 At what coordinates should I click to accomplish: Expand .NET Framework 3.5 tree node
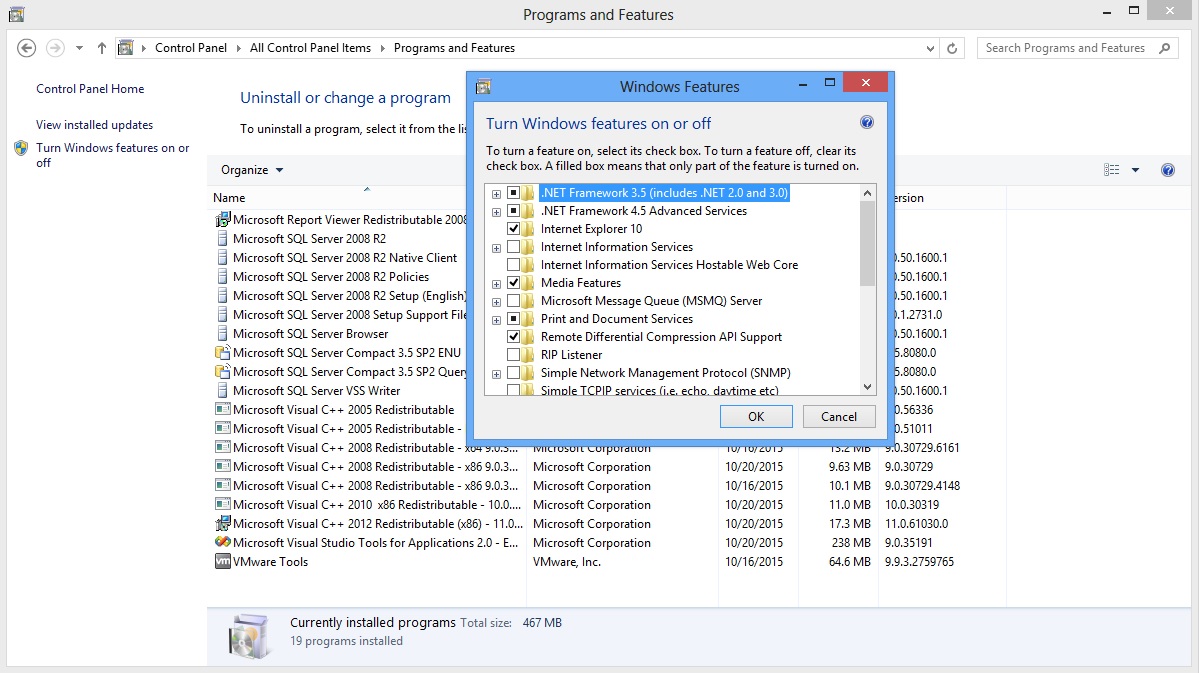click(496, 194)
